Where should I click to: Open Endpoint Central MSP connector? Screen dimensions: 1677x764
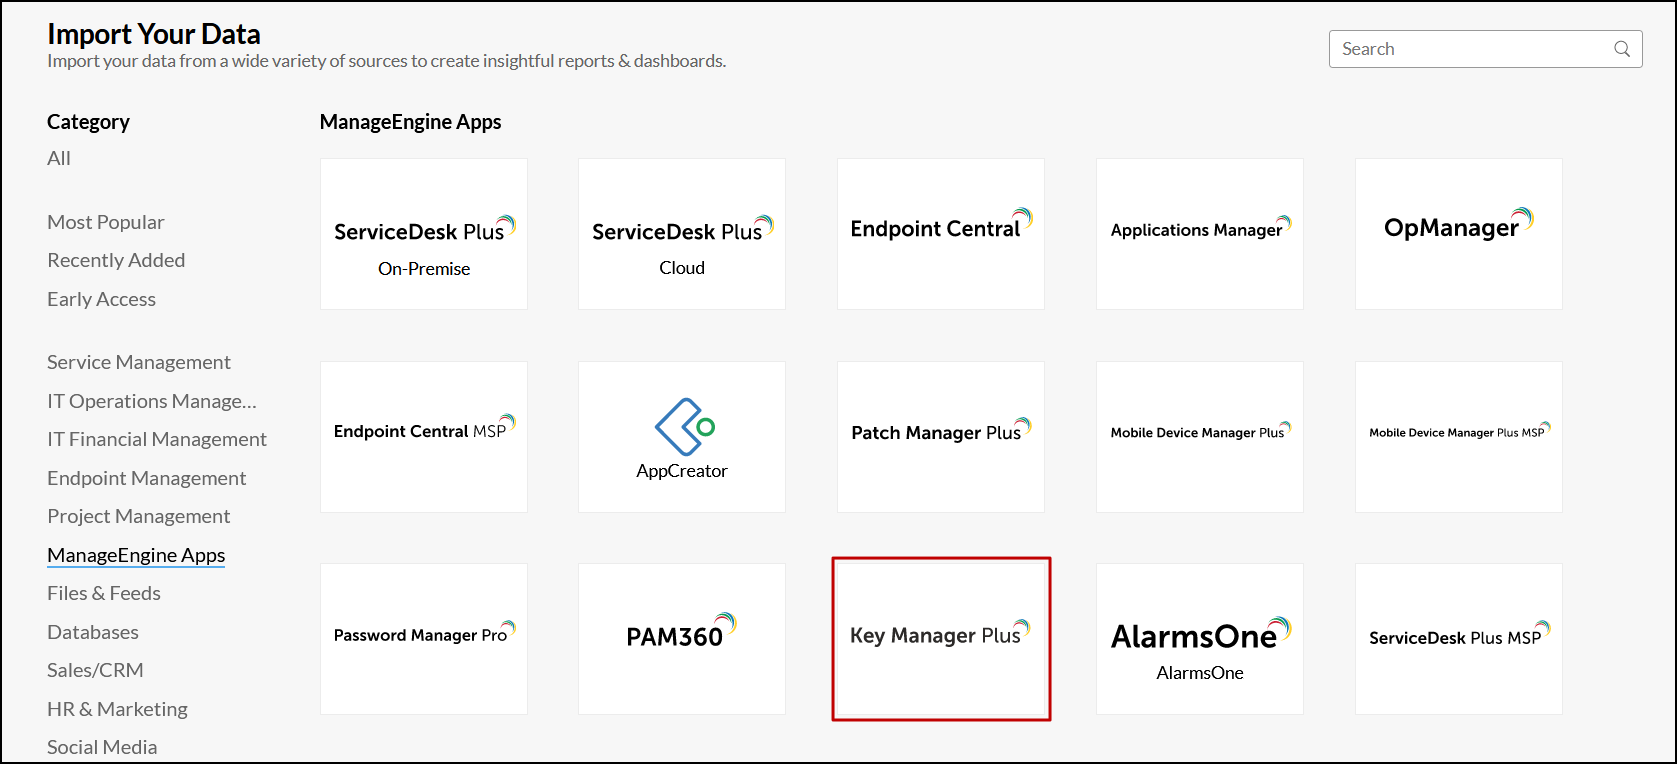[x=424, y=437]
